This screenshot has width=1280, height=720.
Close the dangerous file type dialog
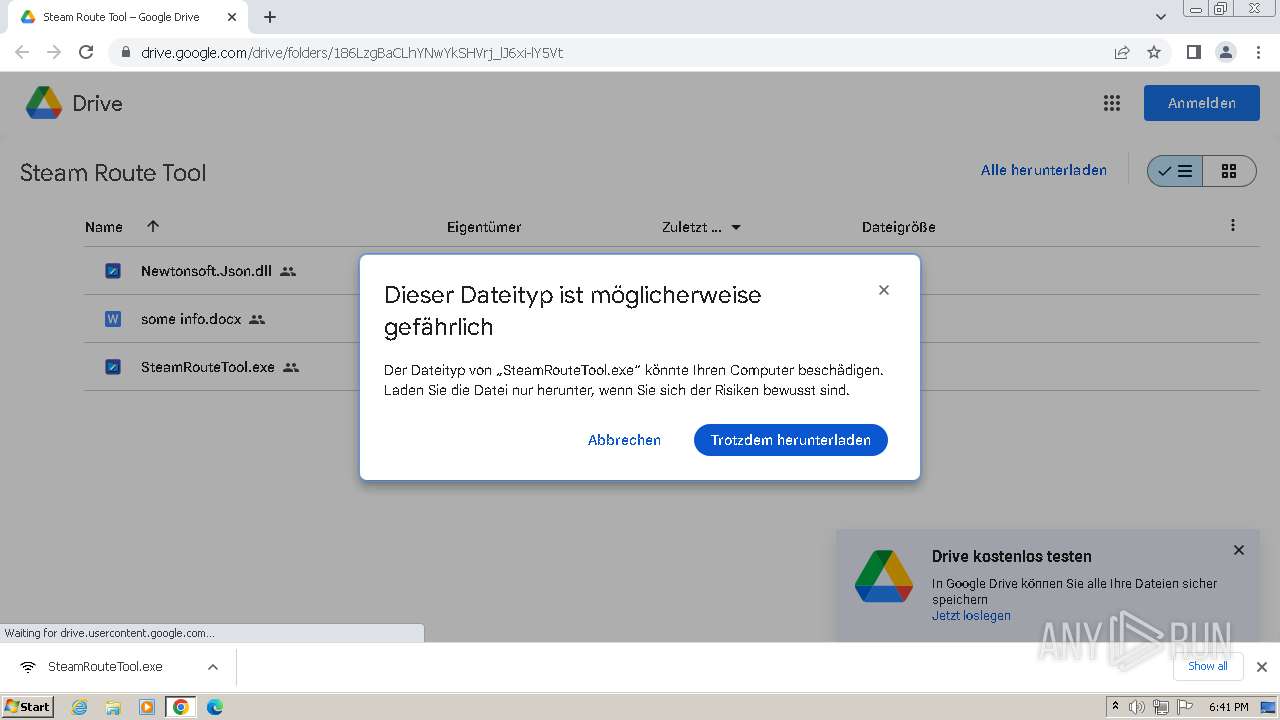[883, 290]
